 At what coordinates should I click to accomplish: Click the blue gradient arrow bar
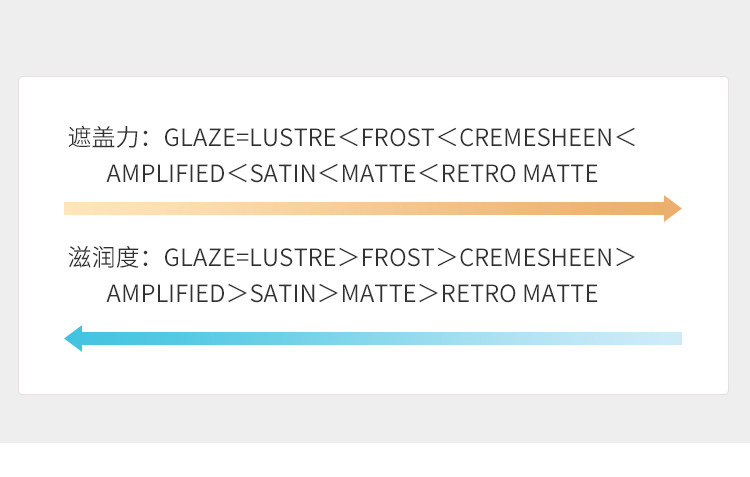380,338
